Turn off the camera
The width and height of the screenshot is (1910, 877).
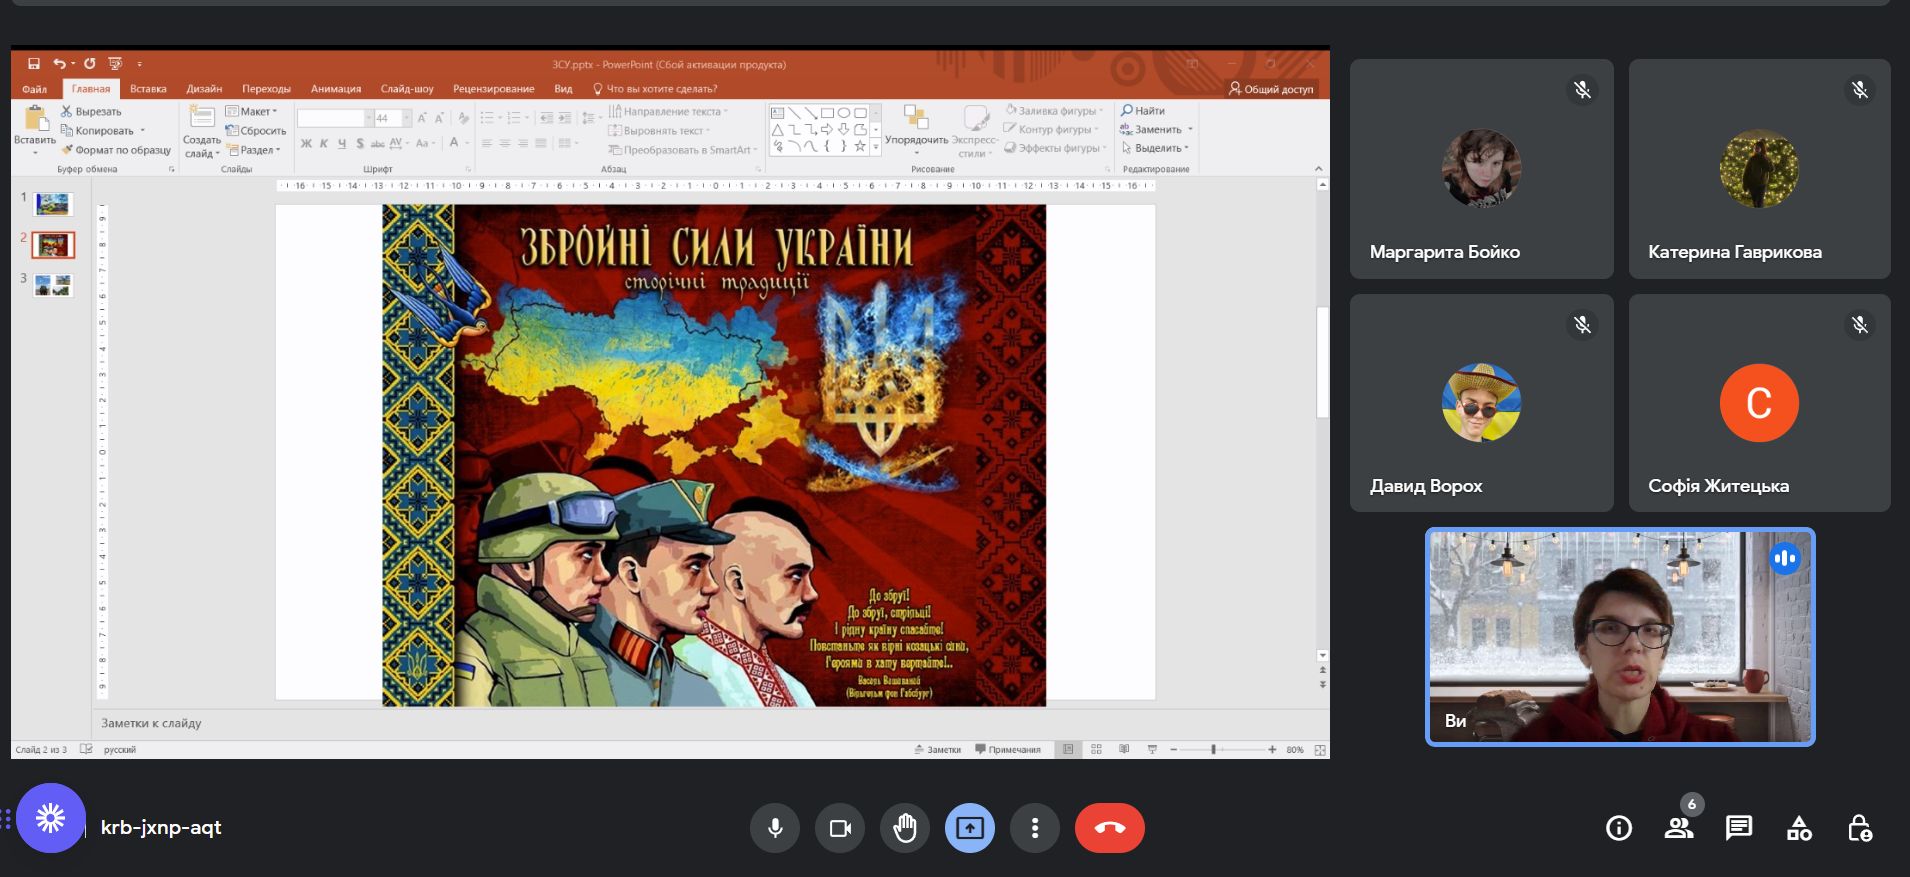840,828
